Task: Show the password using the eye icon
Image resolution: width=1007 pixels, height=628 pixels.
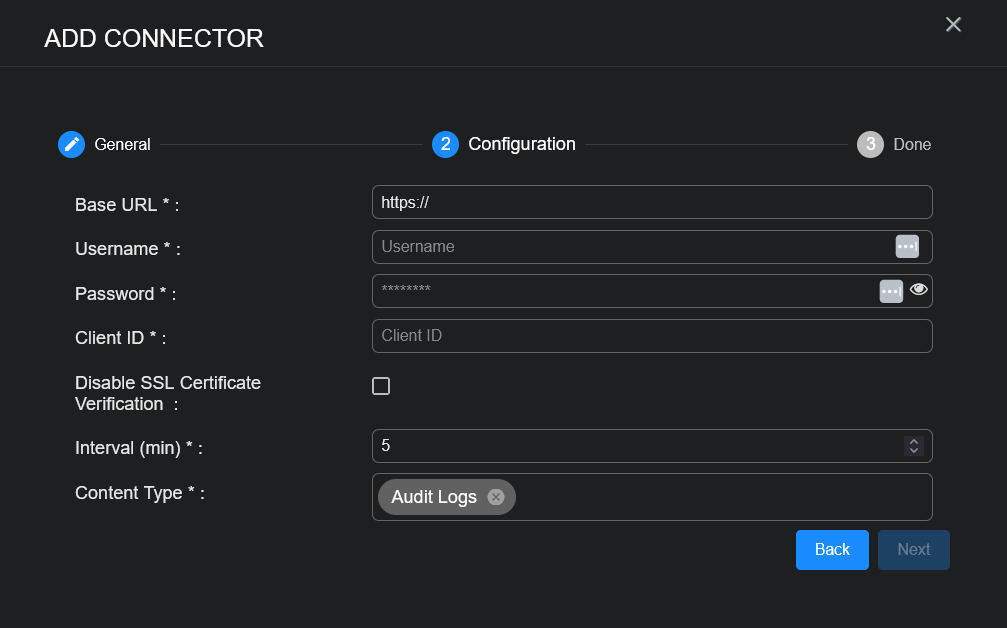Action: (919, 290)
